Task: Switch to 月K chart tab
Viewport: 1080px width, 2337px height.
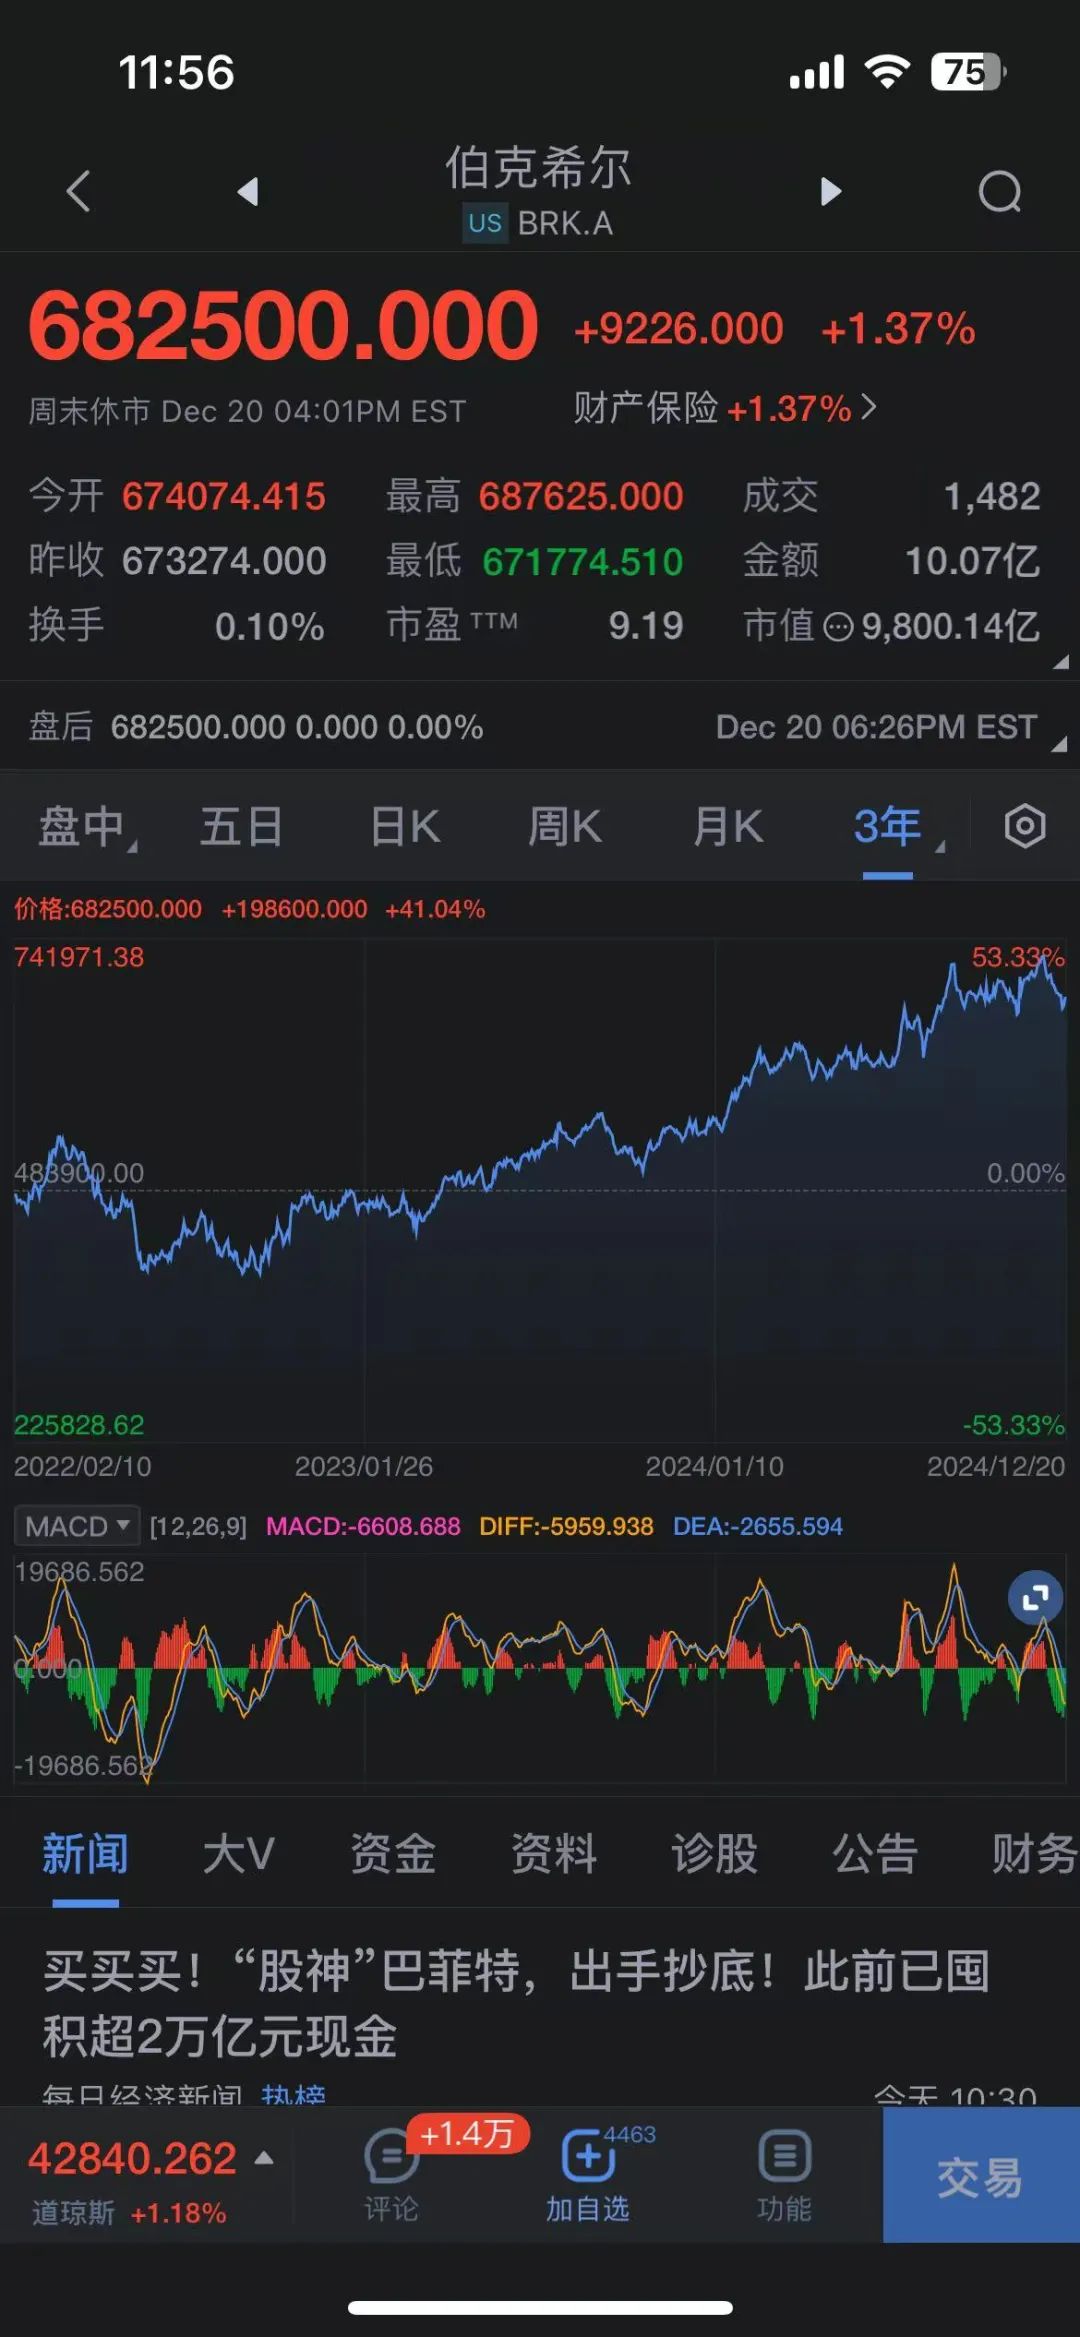Action: [728, 827]
